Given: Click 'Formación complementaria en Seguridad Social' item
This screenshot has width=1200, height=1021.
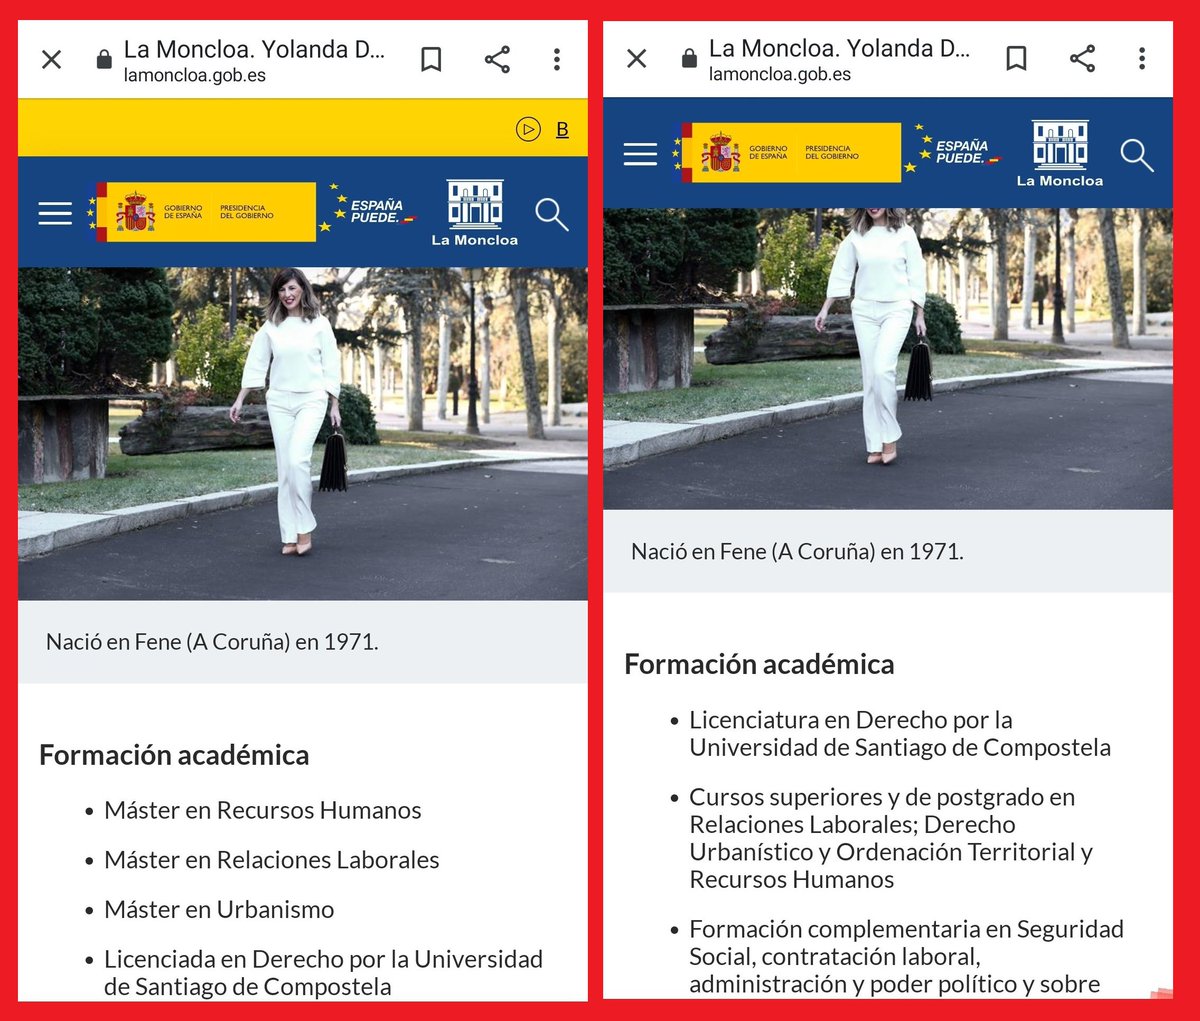Looking at the screenshot, I should pos(906,957).
